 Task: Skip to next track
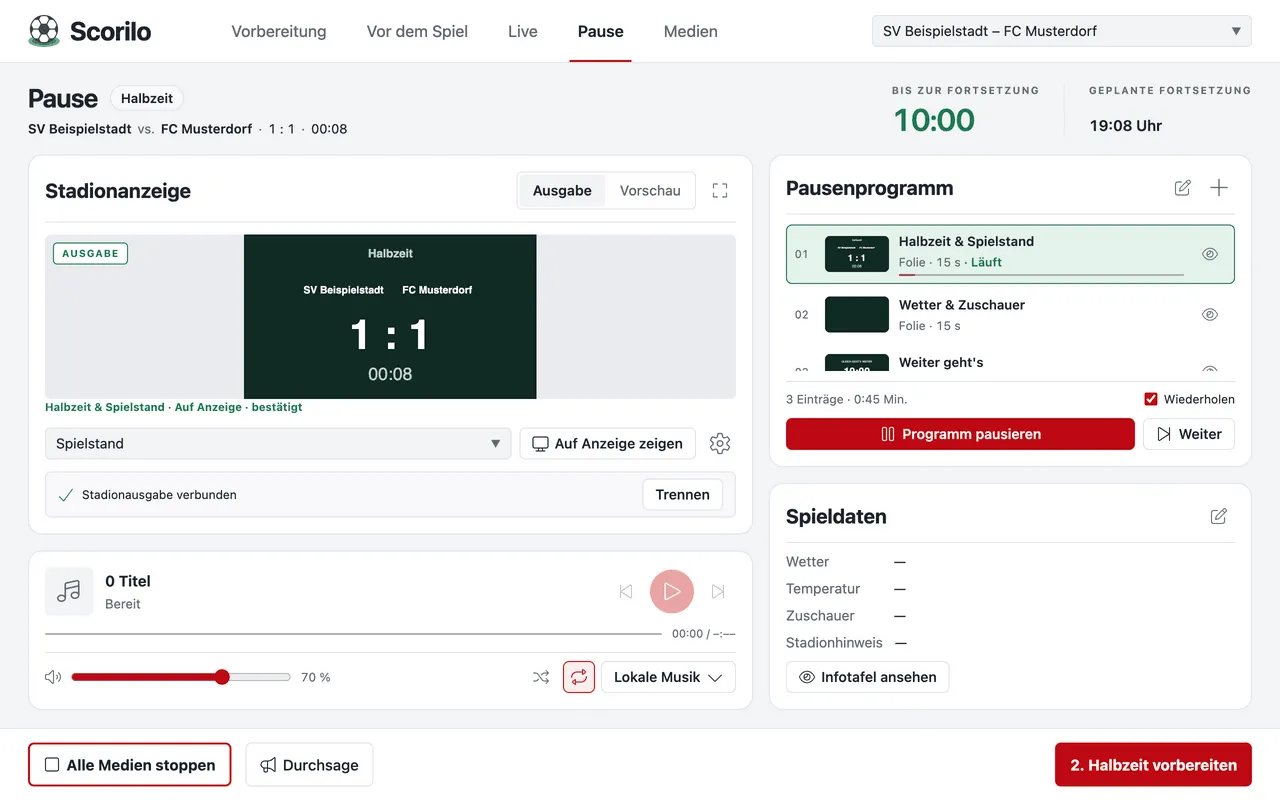[x=718, y=592]
